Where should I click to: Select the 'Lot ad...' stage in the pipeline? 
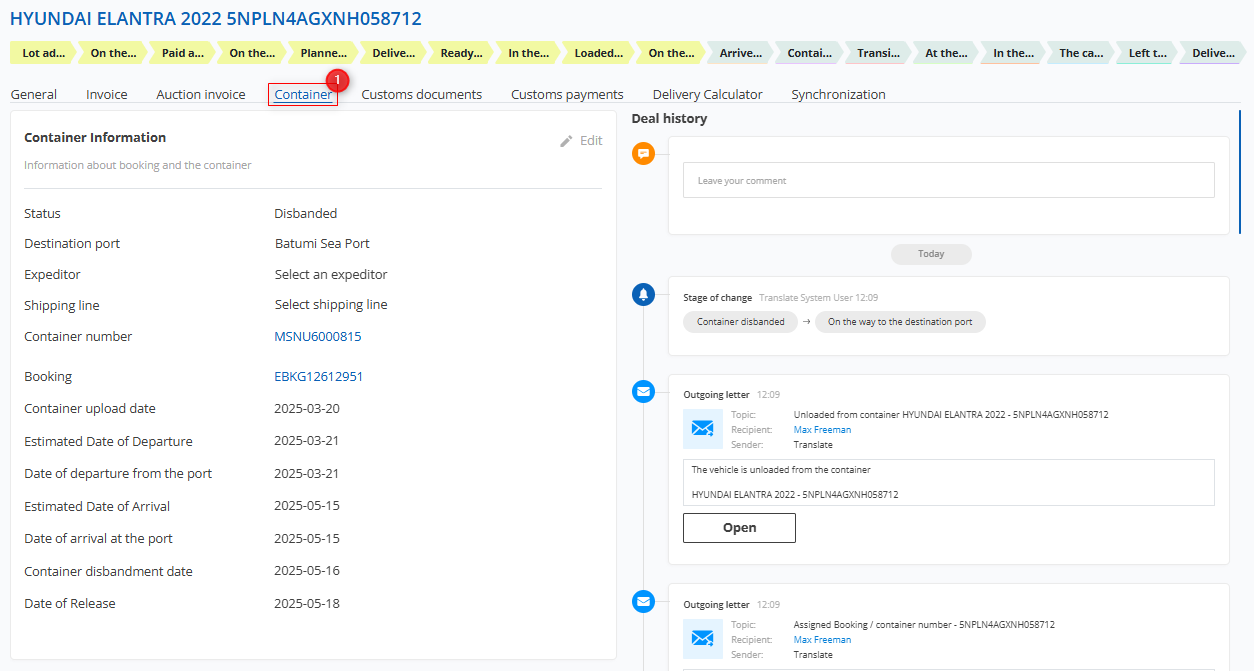pyautogui.click(x=44, y=53)
